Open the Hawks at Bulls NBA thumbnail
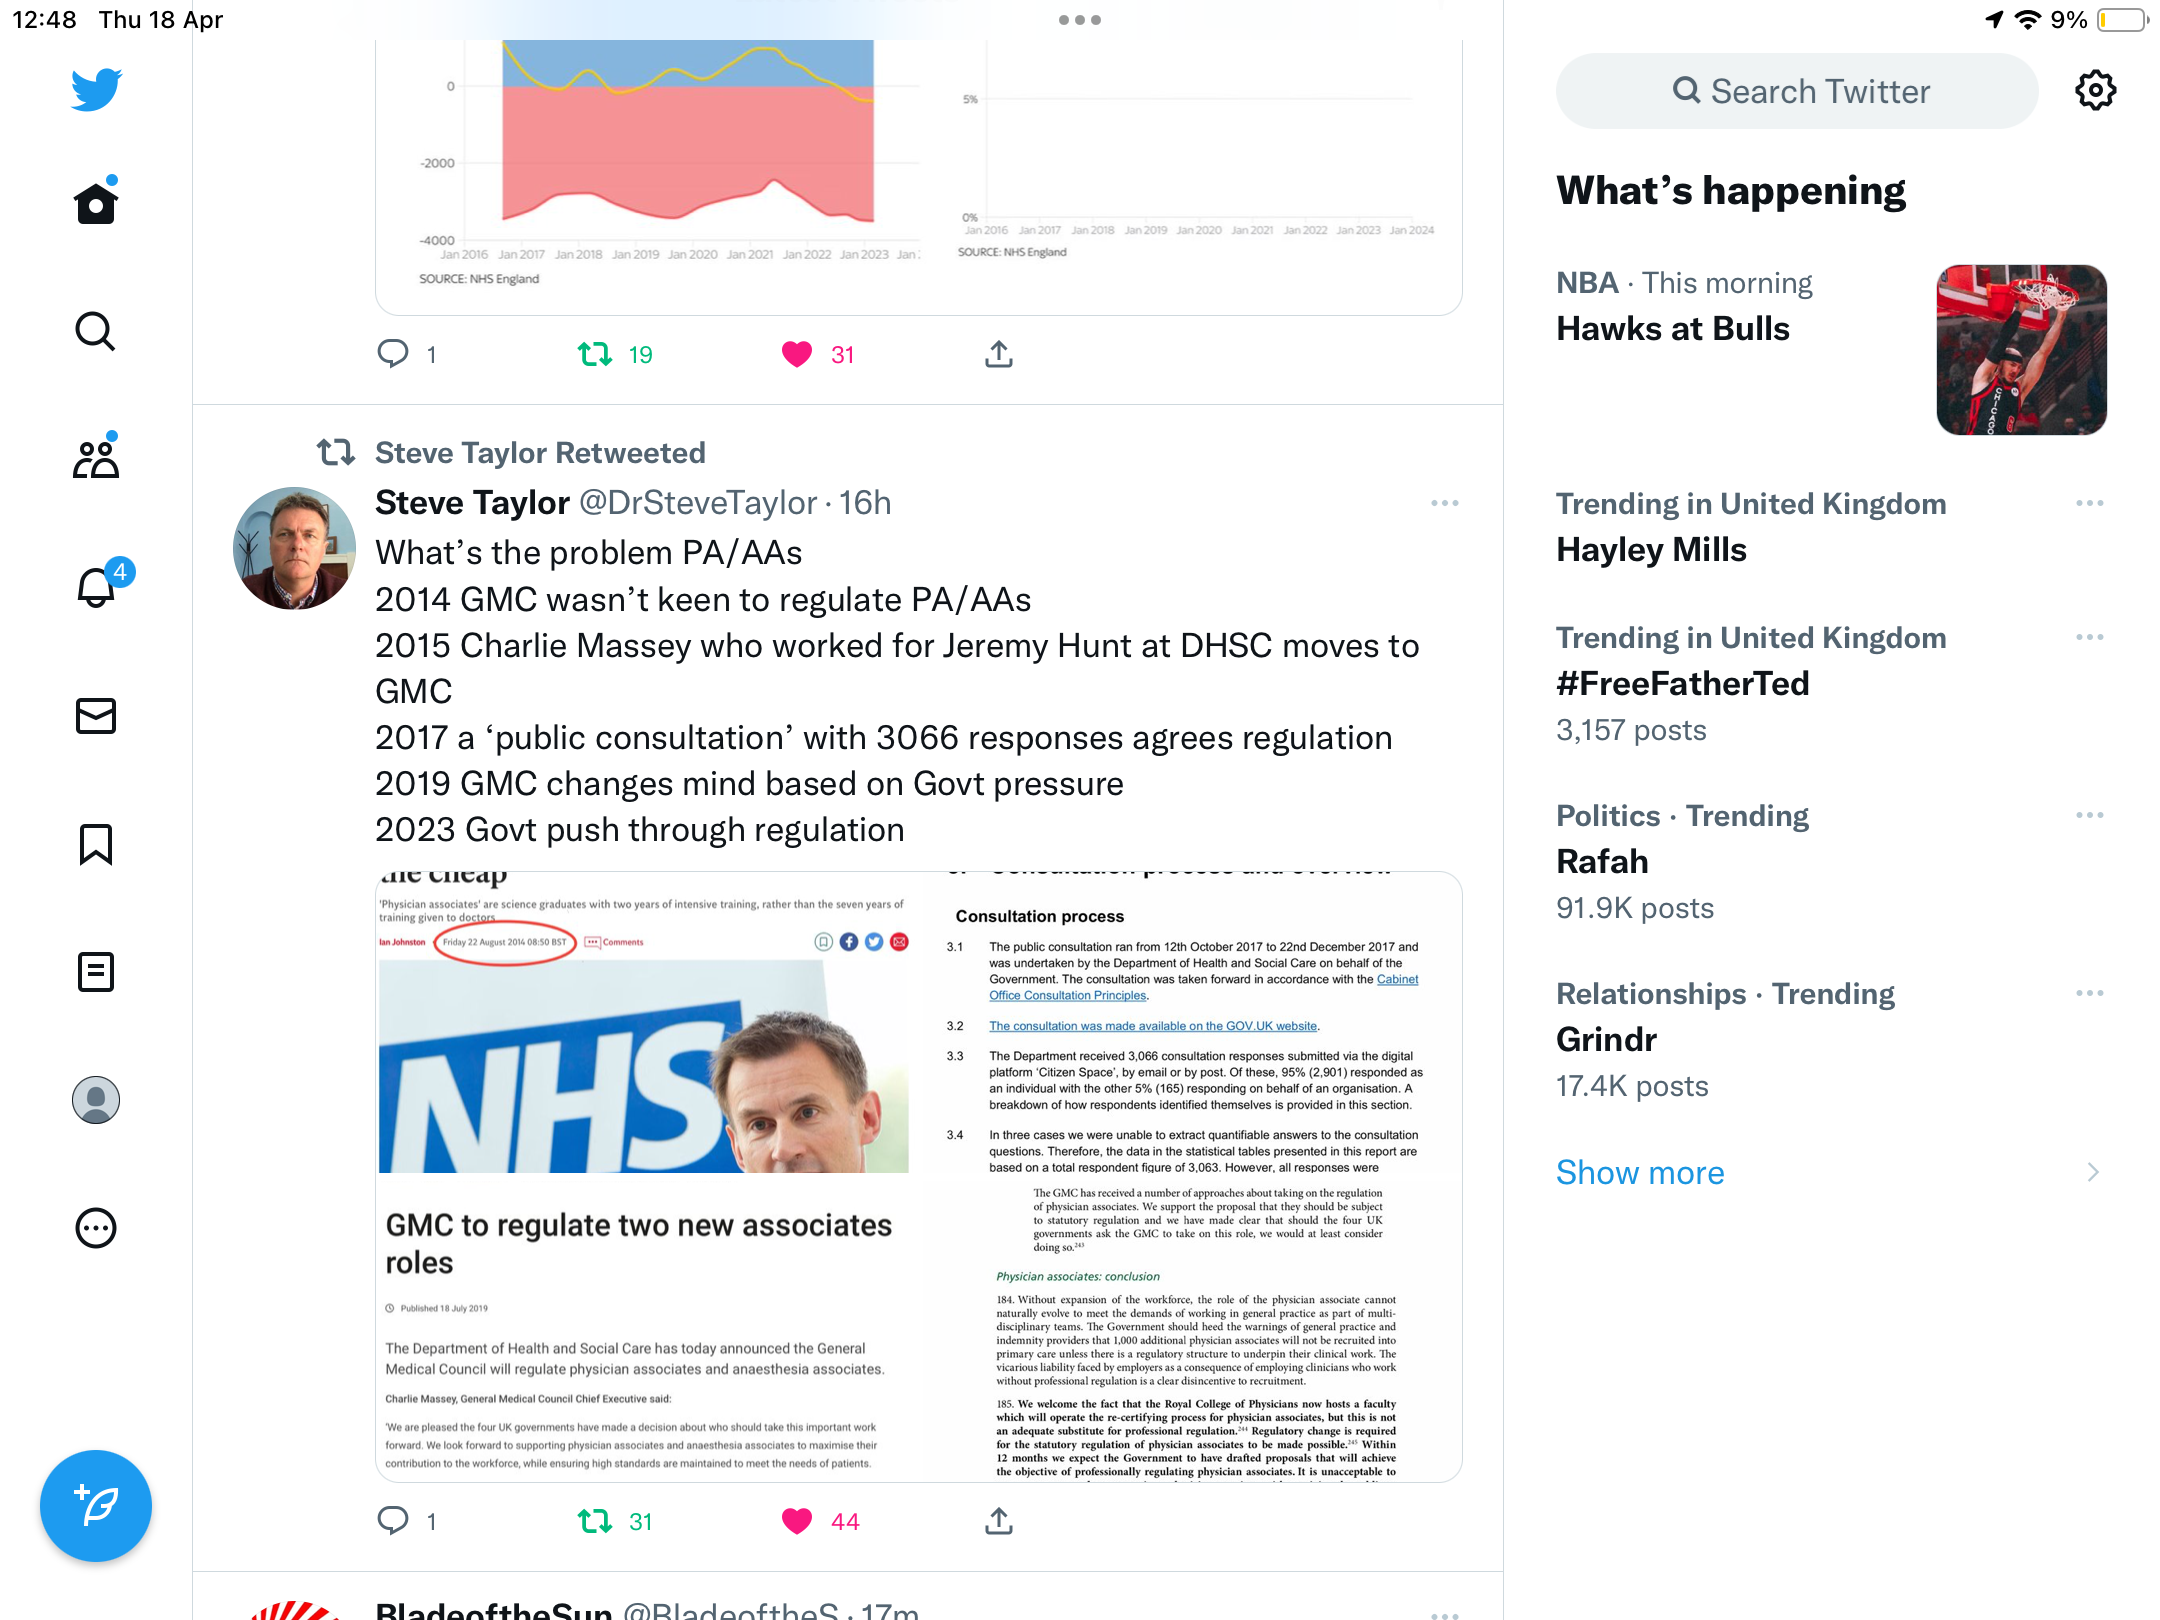This screenshot has width=2160, height=1620. [x=2021, y=349]
